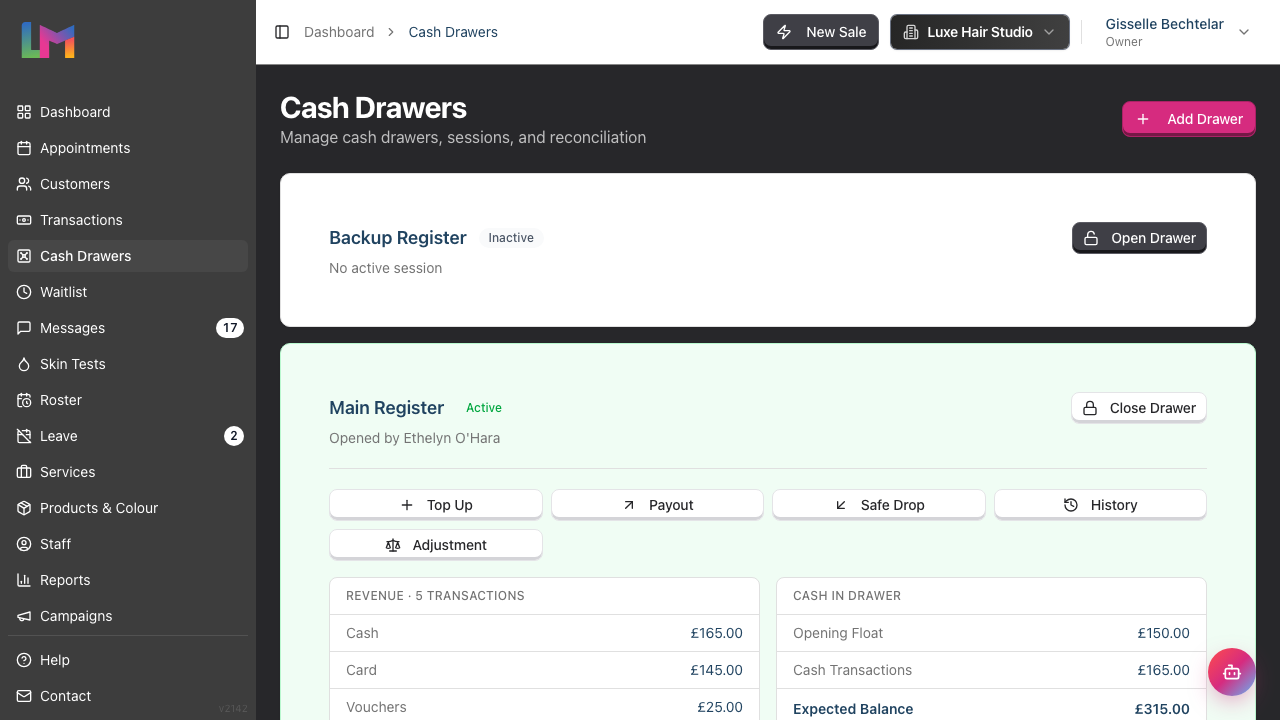This screenshot has height=720, width=1280.
Task: Click the plus icon on Add Drawer
Action: 1143,119
